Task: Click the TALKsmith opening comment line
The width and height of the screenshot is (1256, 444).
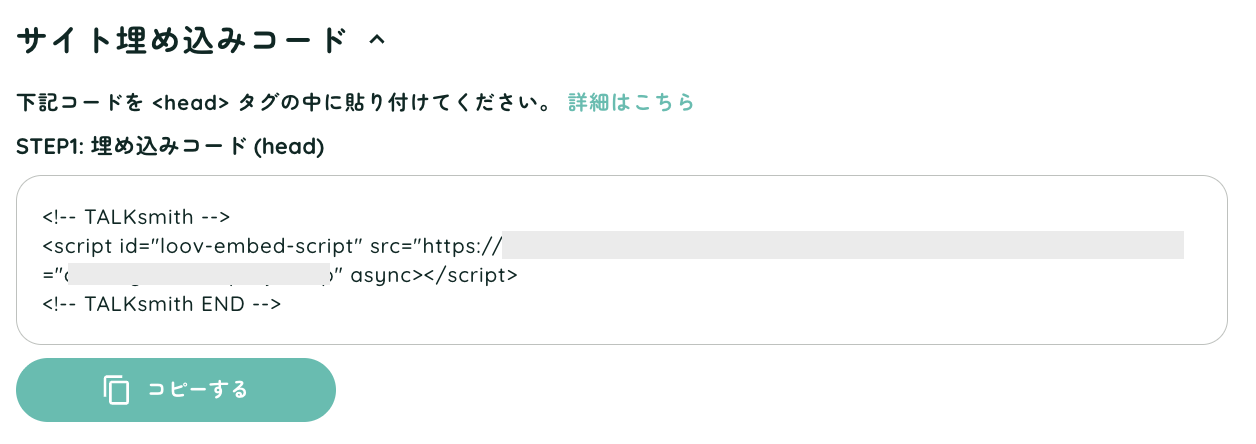Action: pyautogui.click(x=137, y=216)
